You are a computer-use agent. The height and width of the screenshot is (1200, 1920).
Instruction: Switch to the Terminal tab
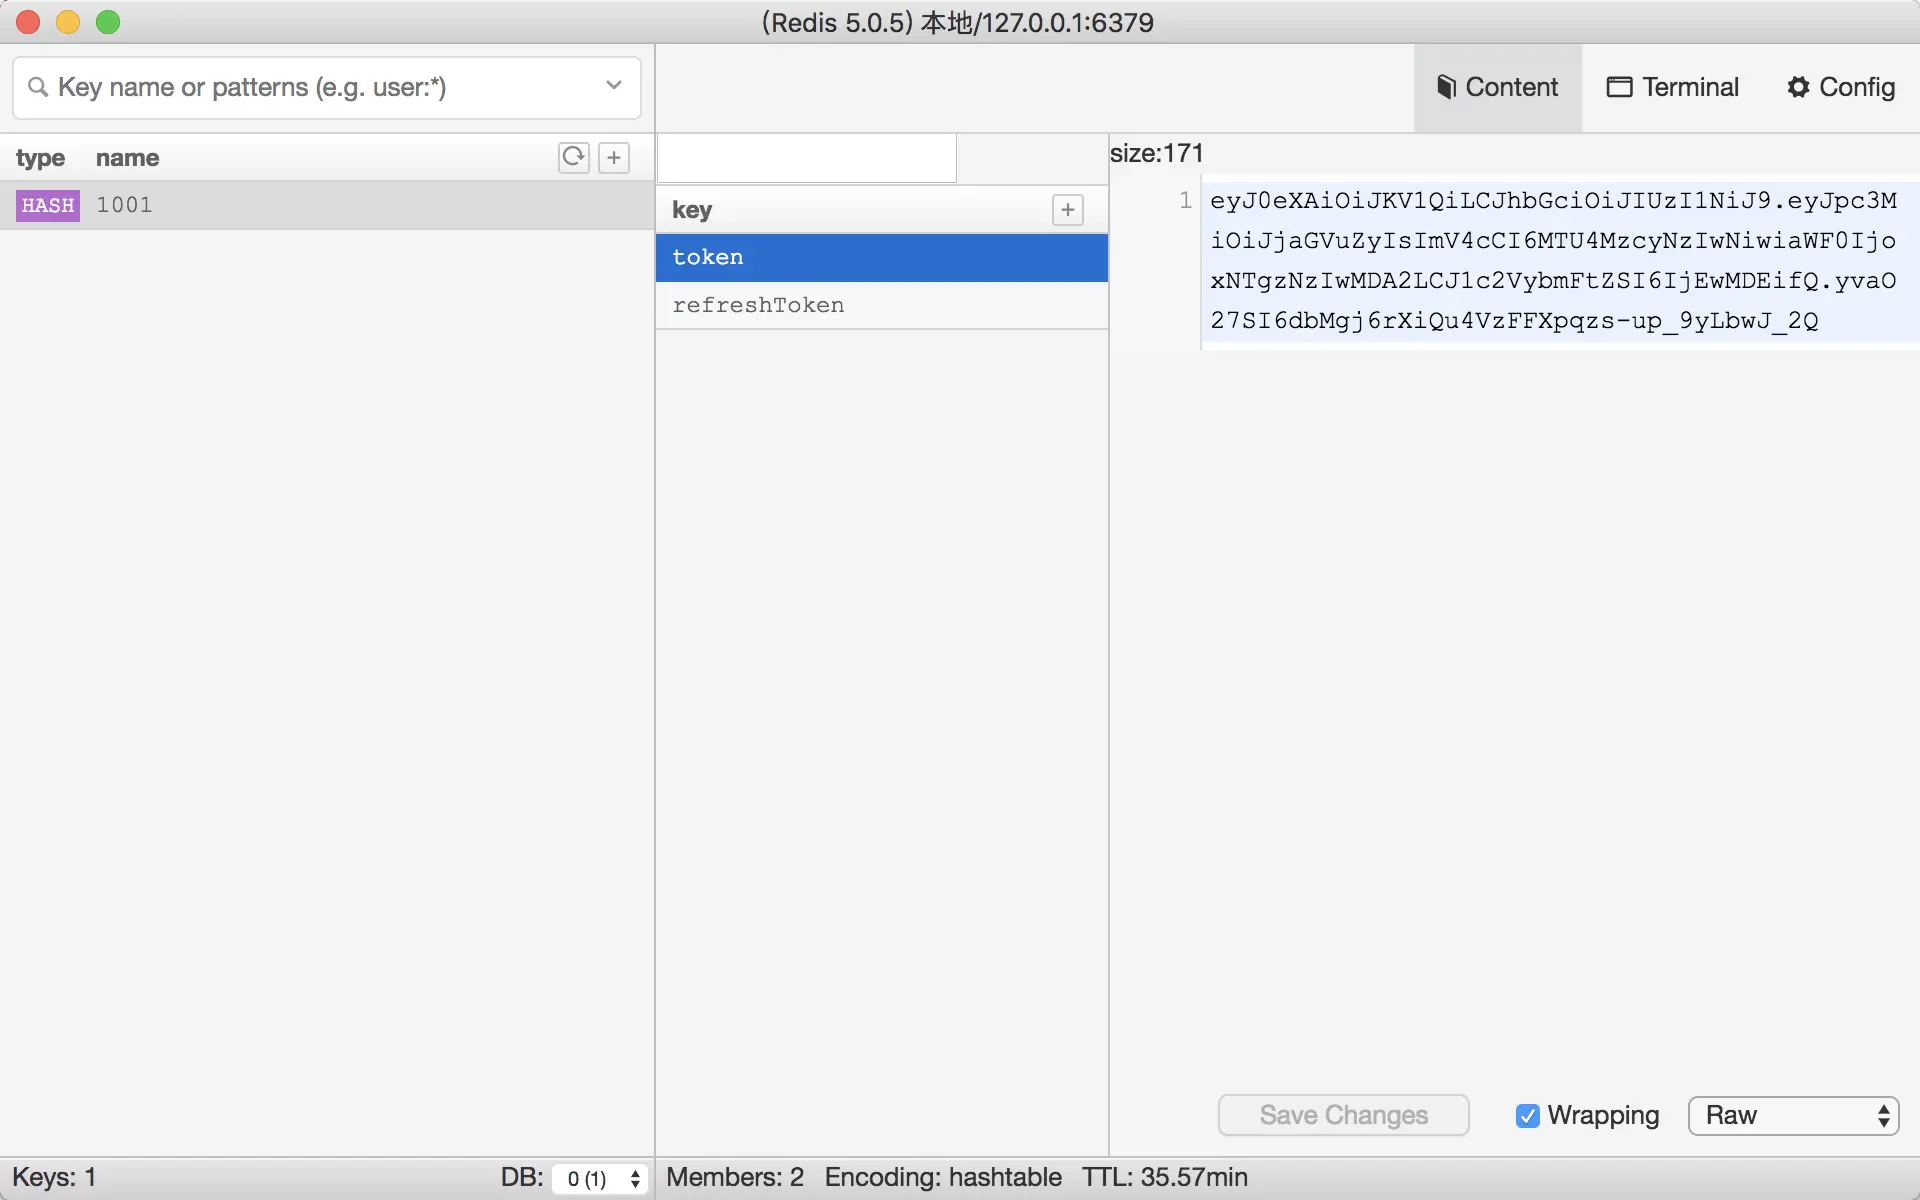[x=1673, y=87]
